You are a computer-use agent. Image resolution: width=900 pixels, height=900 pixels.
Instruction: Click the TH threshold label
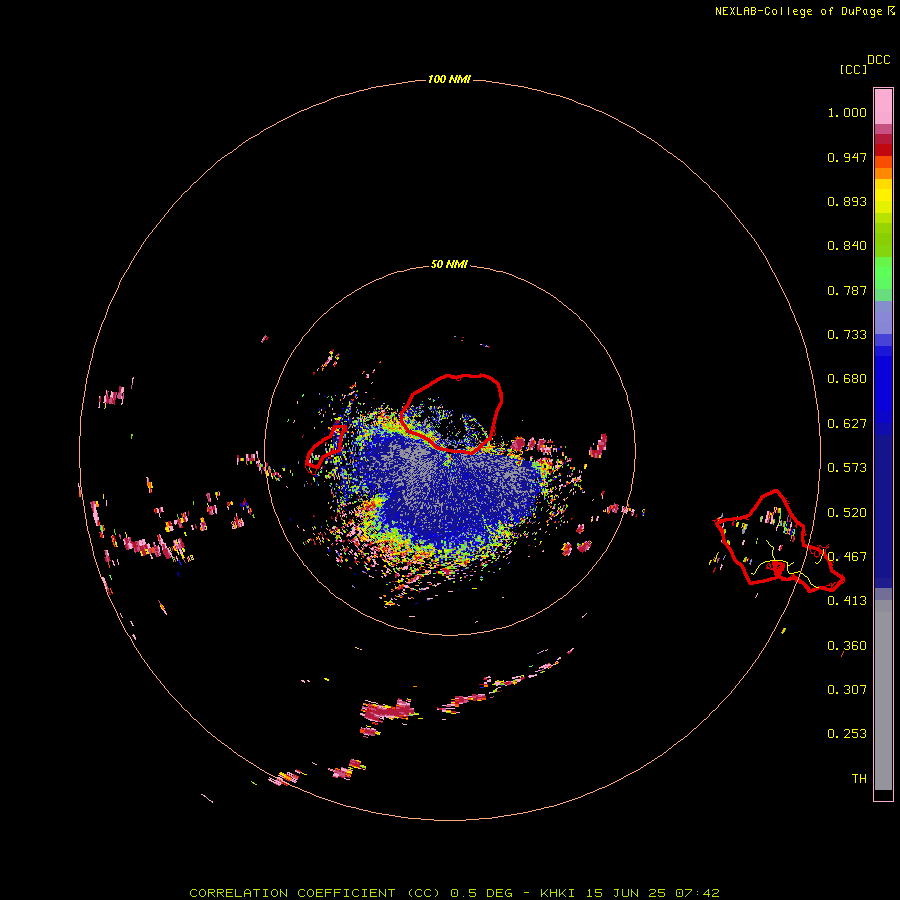tap(859, 779)
